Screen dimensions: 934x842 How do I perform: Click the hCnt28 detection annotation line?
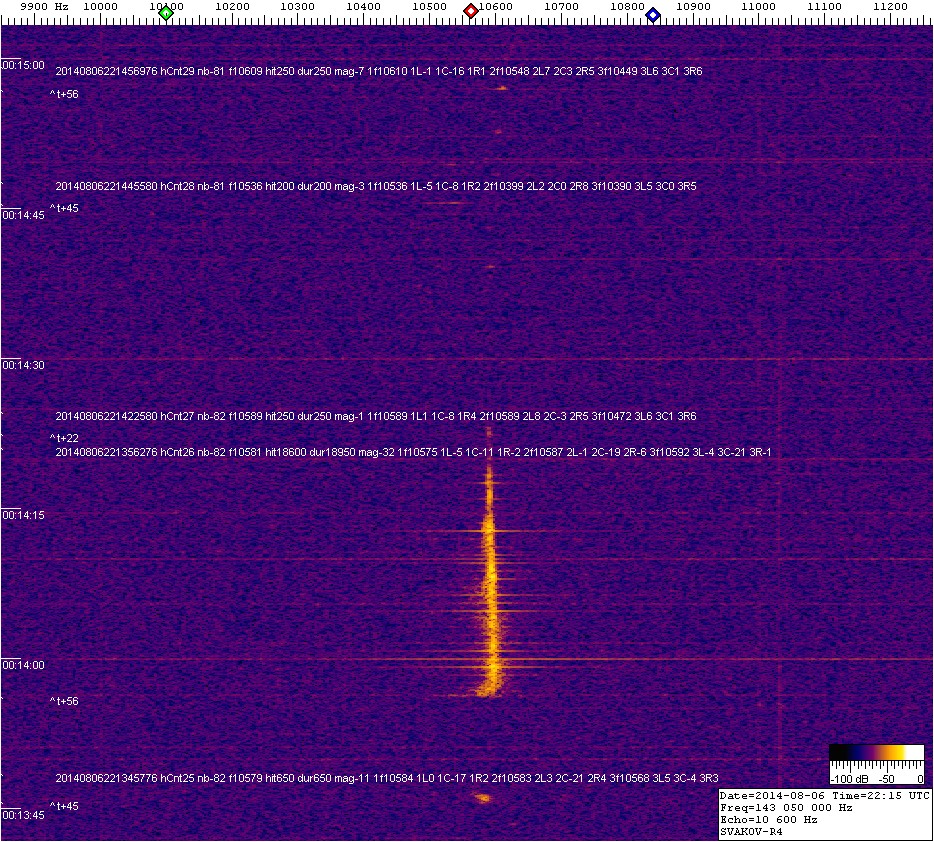click(x=376, y=187)
